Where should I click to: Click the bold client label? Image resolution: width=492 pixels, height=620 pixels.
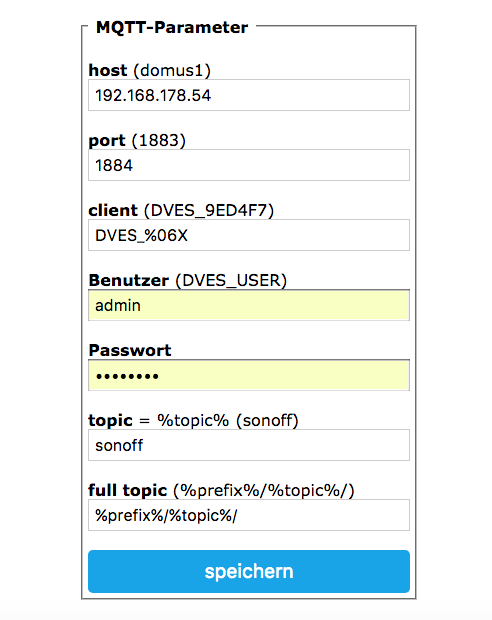point(113,210)
